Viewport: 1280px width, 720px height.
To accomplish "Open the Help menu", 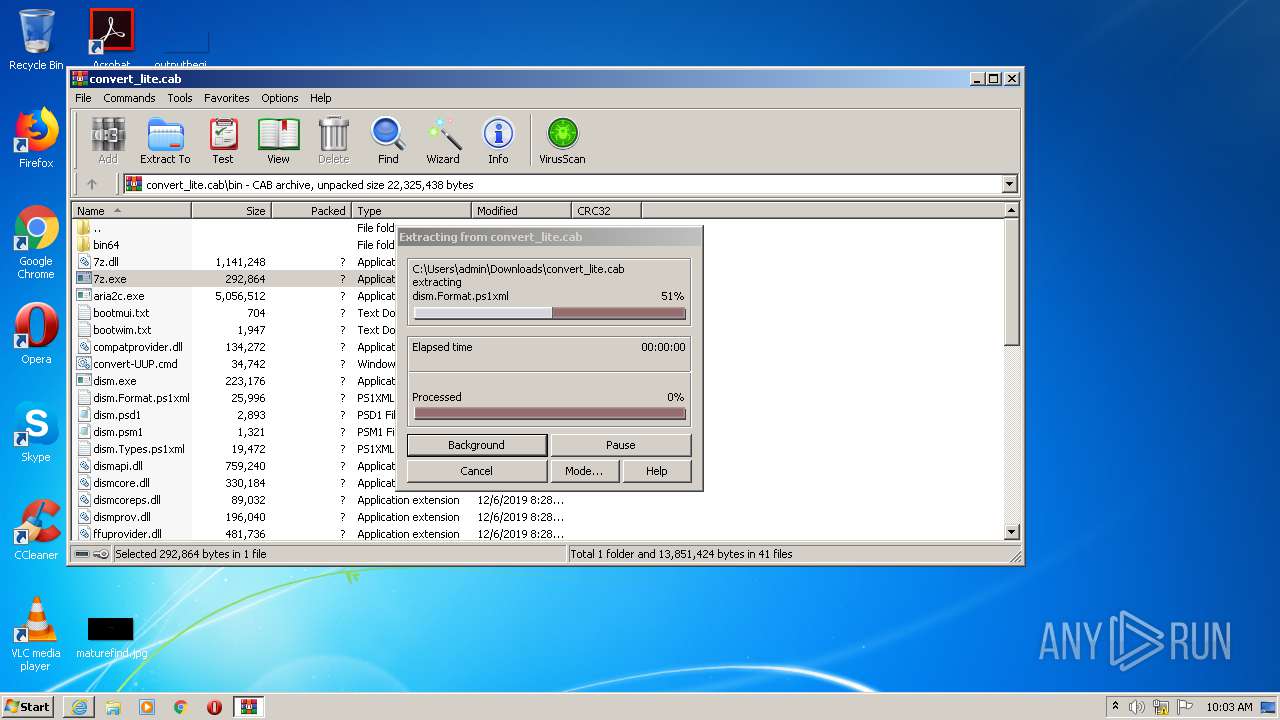I will click(320, 98).
